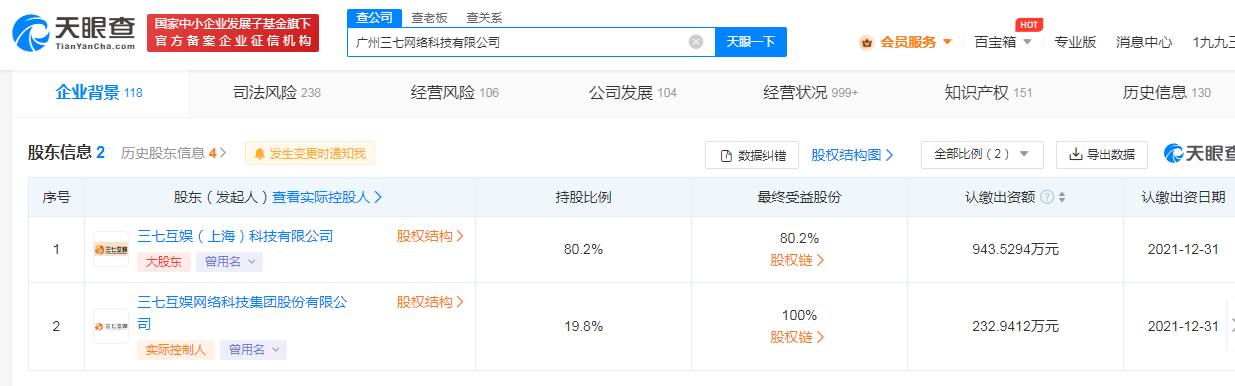Image resolution: width=1235 pixels, height=386 pixels.
Task: Click the VIP crown icon
Action: coord(867,42)
